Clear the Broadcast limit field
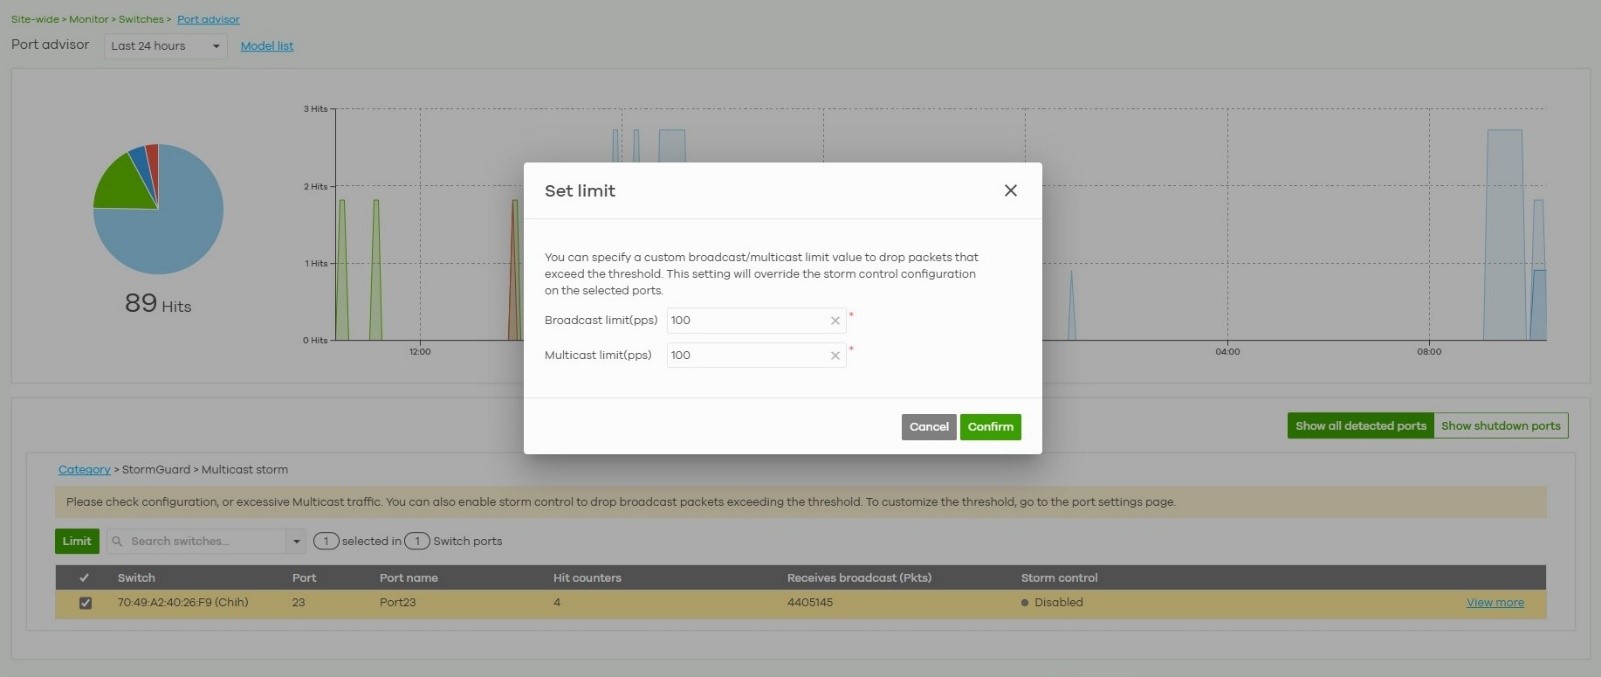 [835, 321]
